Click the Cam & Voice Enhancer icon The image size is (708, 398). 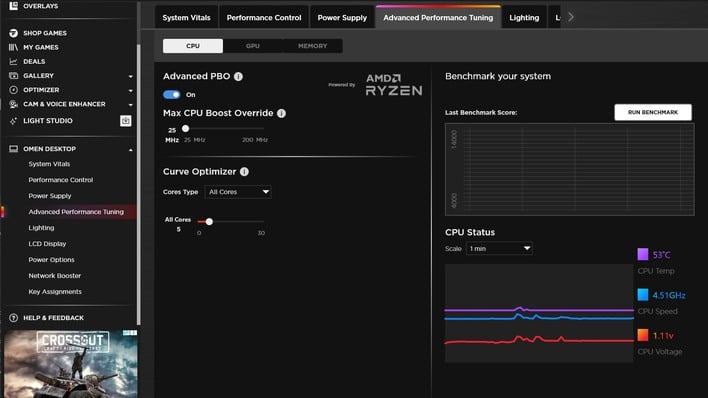coord(14,104)
